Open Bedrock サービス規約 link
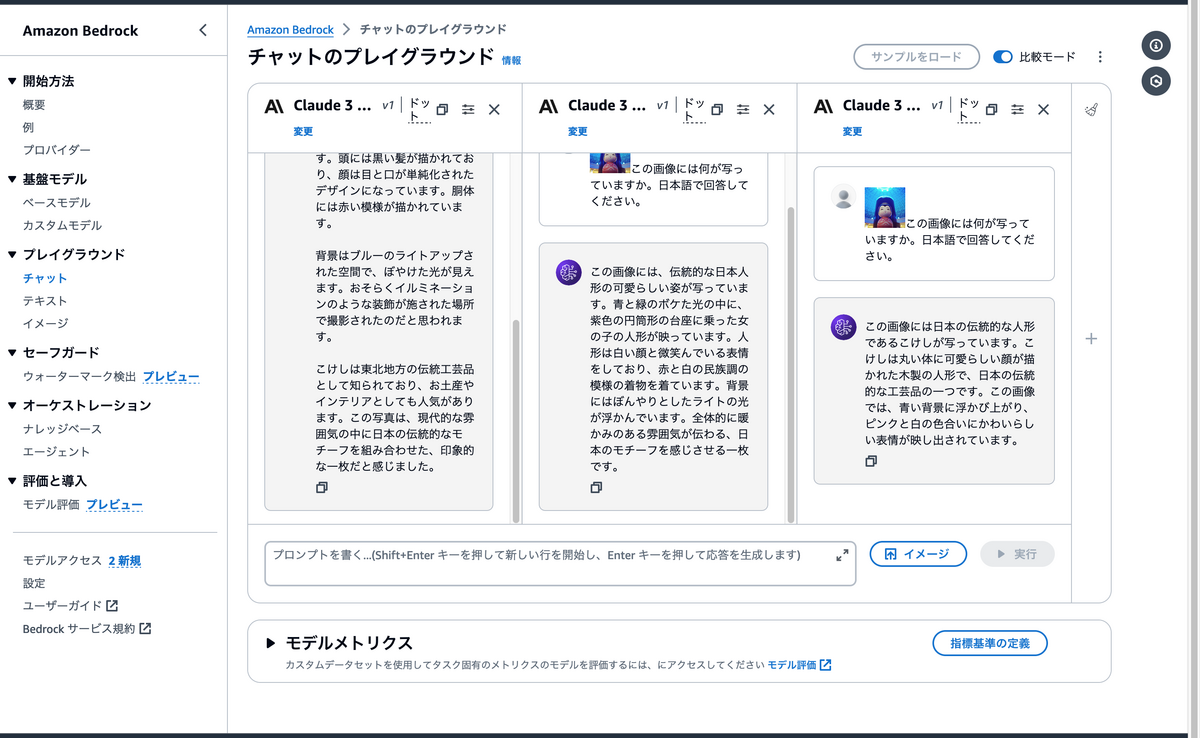Image resolution: width=1200 pixels, height=738 pixels. (x=87, y=629)
